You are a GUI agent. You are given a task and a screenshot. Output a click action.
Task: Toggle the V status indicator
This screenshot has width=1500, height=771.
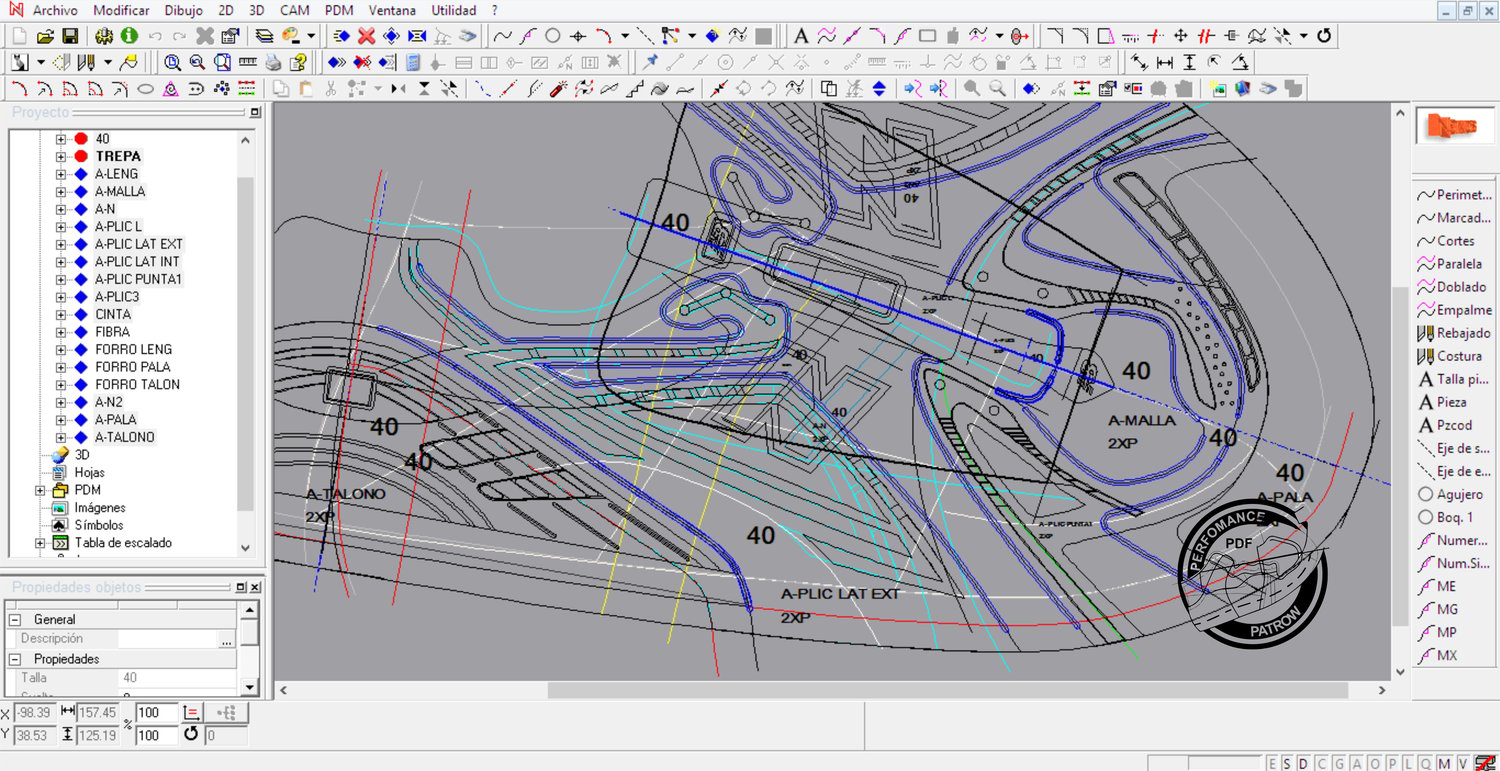tap(1461, 763)
